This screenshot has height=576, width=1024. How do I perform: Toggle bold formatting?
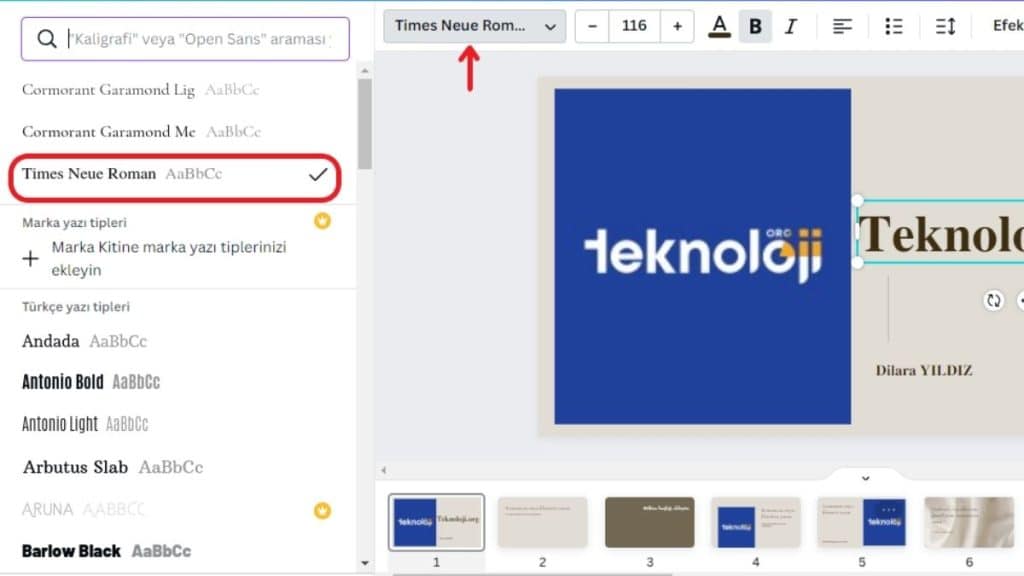tap(755, 26)
